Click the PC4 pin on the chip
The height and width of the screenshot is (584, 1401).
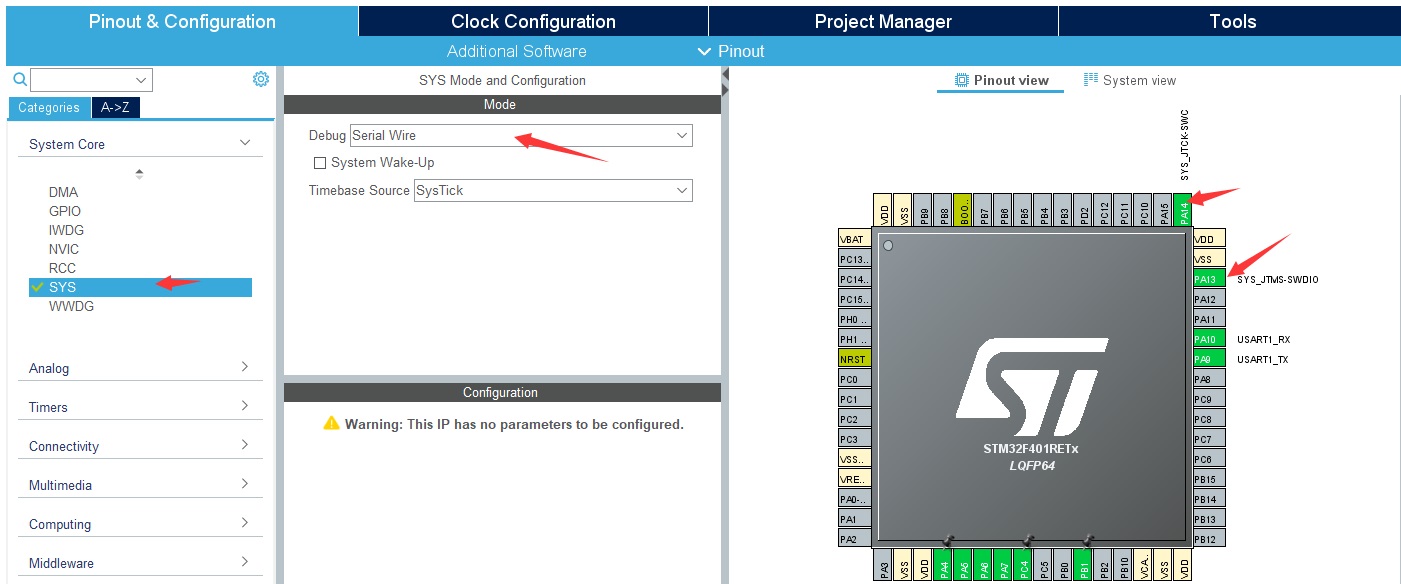[x=1023, y=565]
